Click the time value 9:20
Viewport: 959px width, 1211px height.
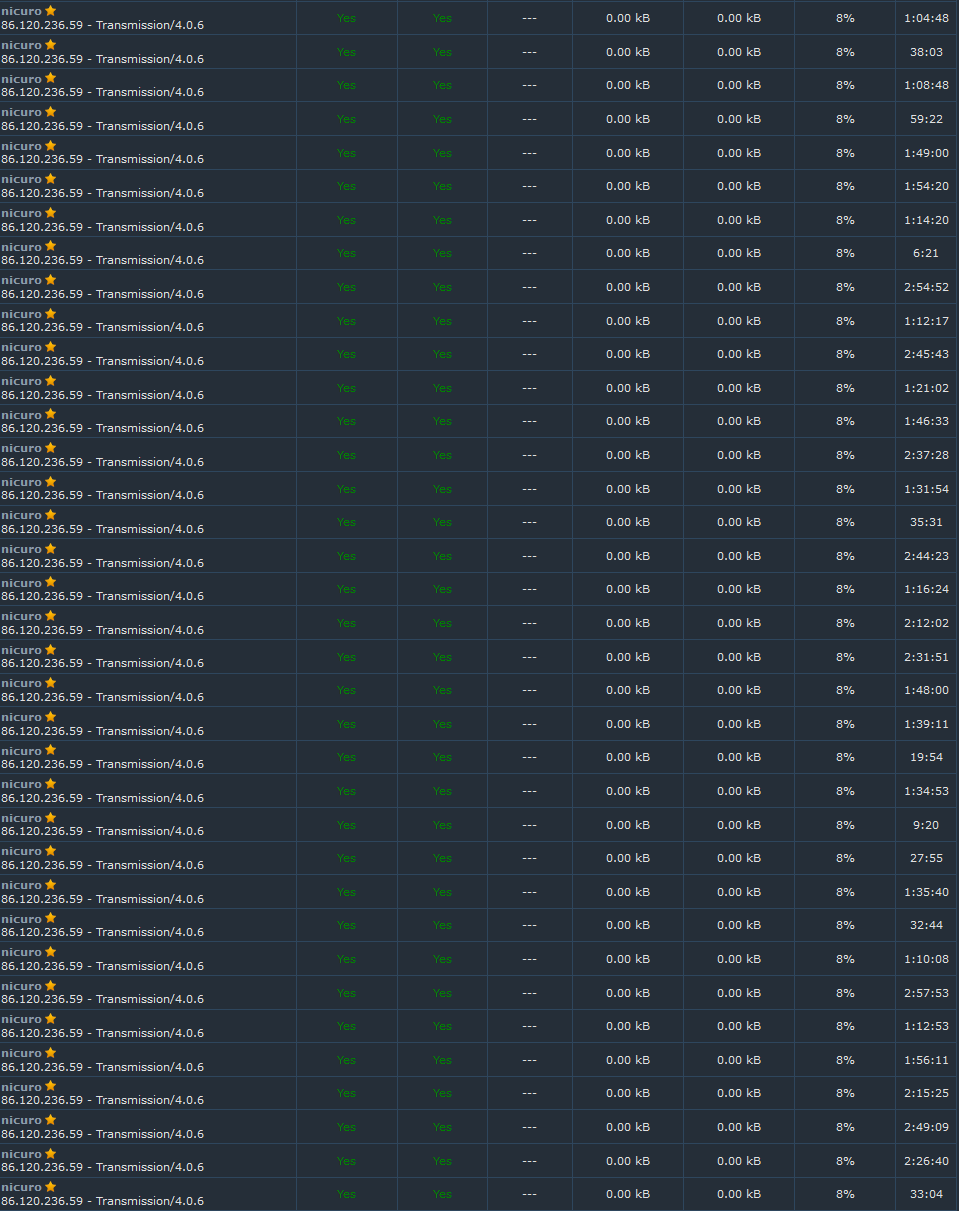pyautogui.click(x=926, y=825)
